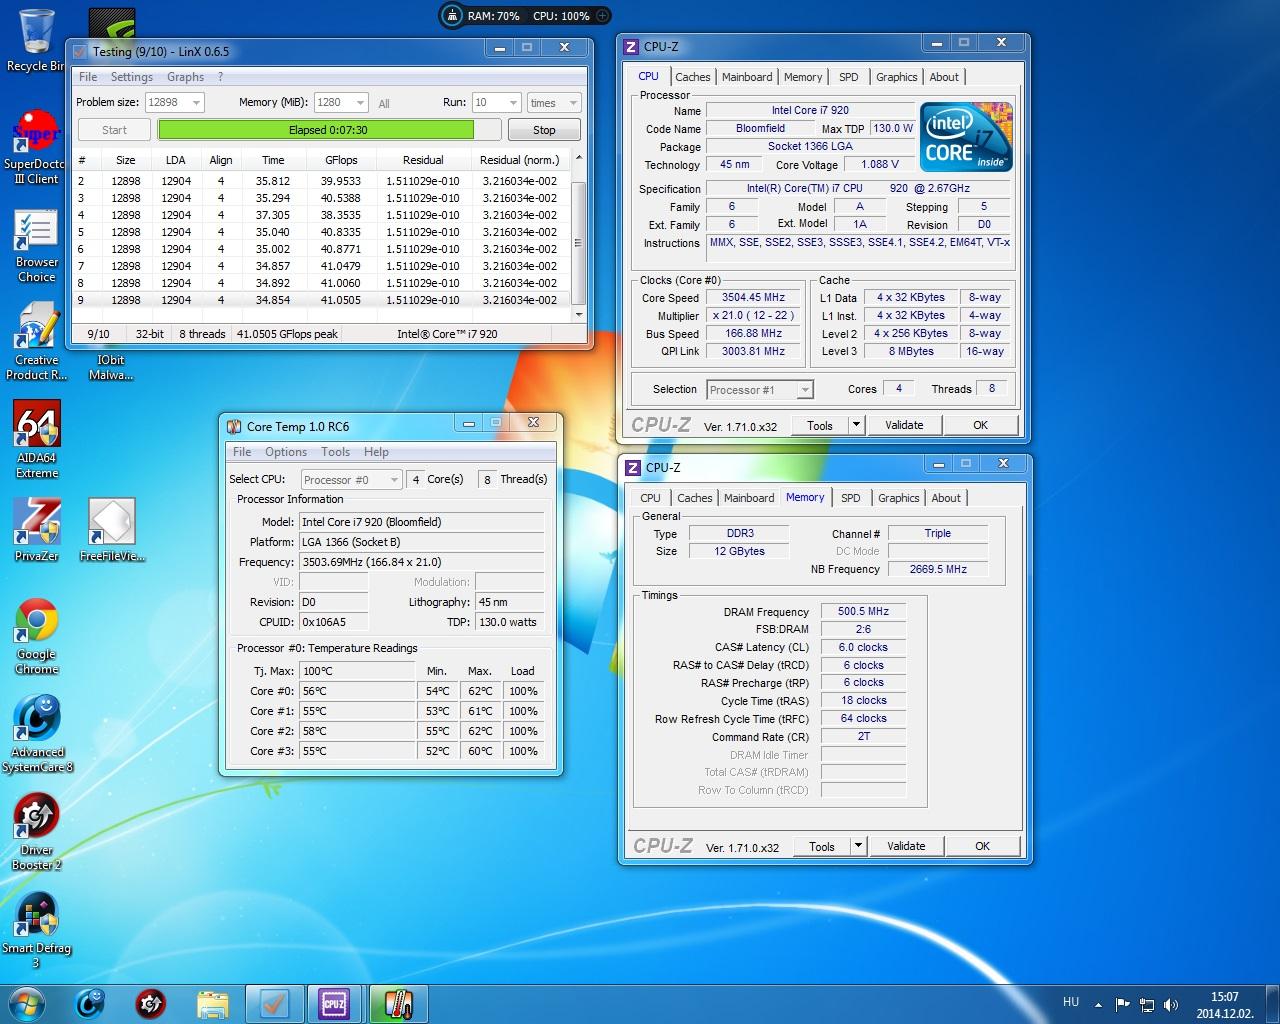This screenshot has height=1024, width=1280.
Task: Open the Tools dropdown arrow in top CPU-Z
Action: (x=856, y=425)
